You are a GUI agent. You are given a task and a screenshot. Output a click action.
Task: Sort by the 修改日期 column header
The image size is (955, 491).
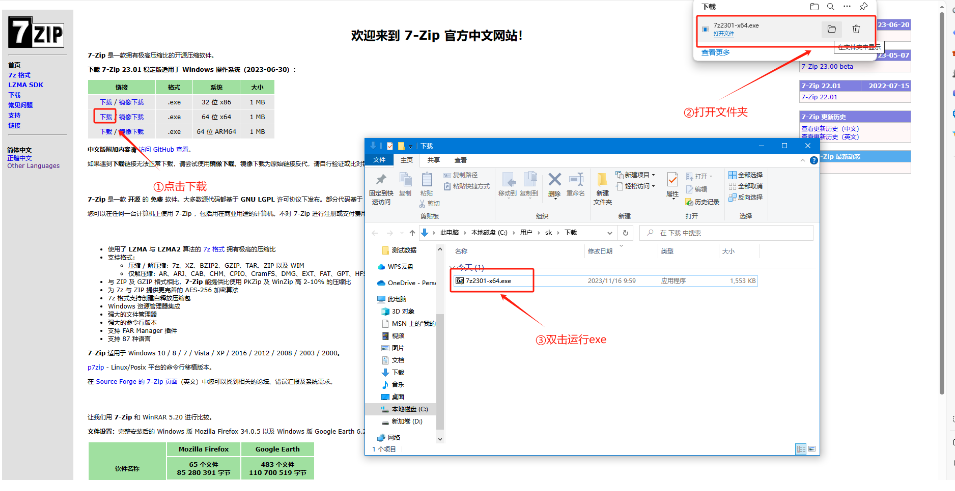coord(600,251)
